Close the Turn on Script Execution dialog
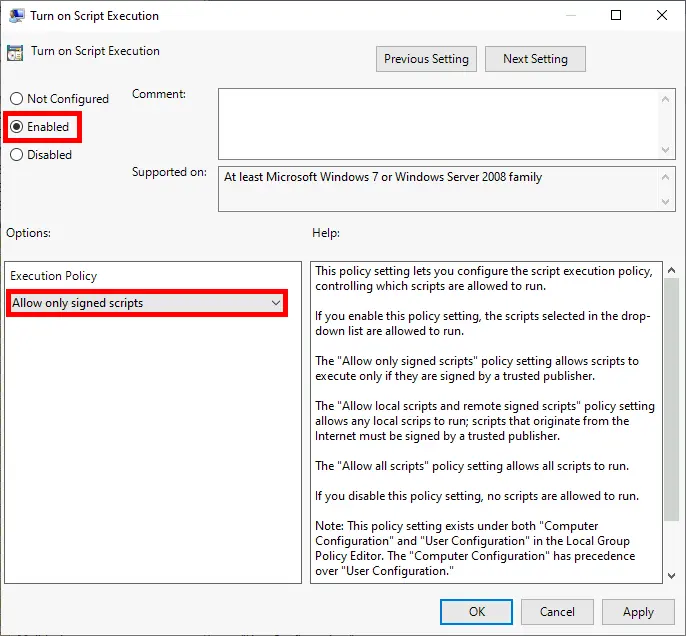This screenshot has width=686, height=636. click(662, 15)
